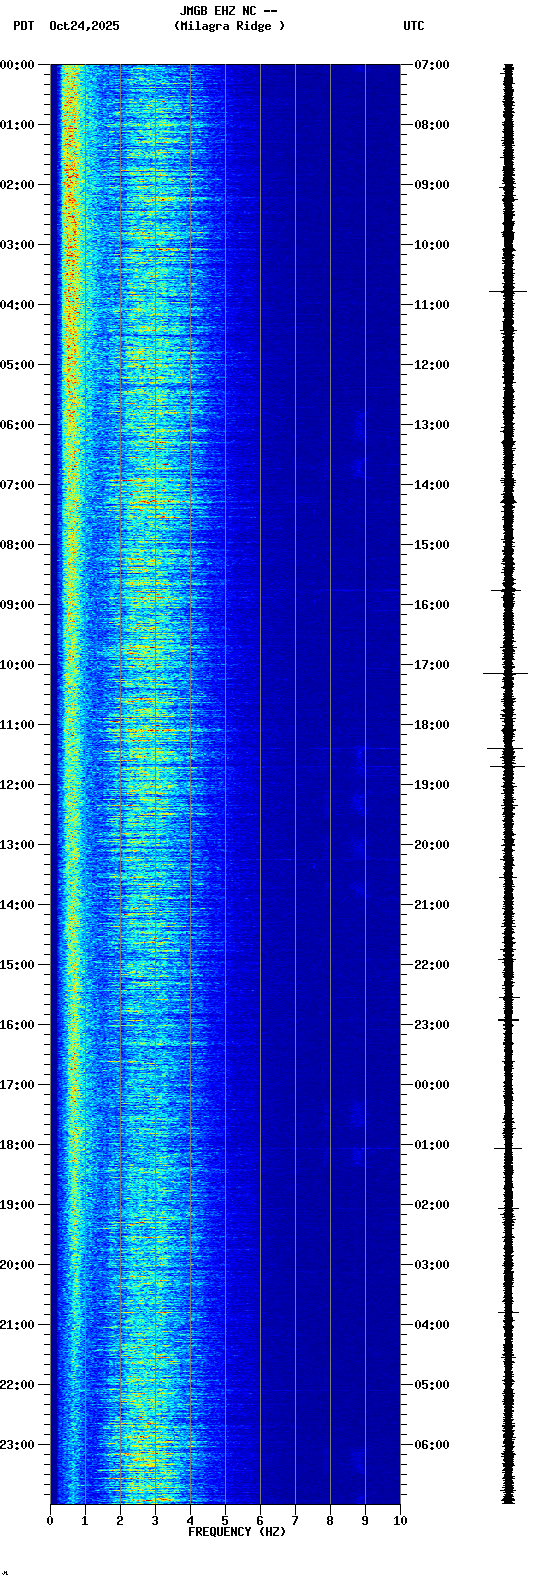Click the 20:00 PDT time label
The image size is (552, 1584).
pos(17,1265)
